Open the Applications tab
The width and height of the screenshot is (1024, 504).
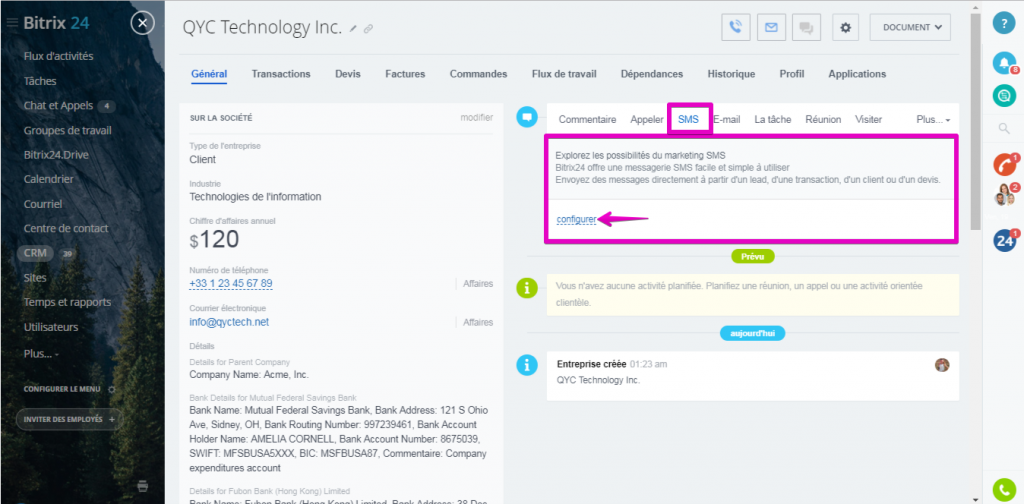pos(857,74)
